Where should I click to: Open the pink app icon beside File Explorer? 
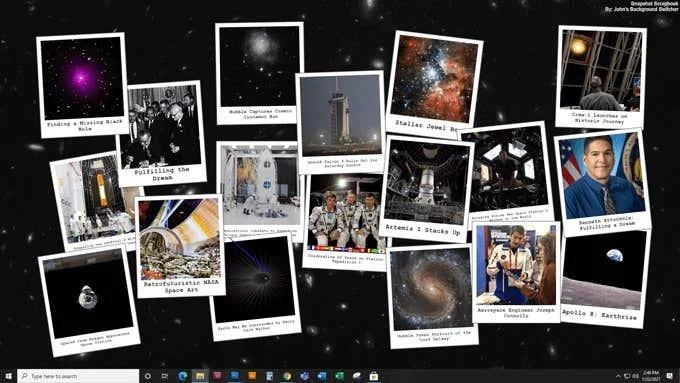click(217, 376)
